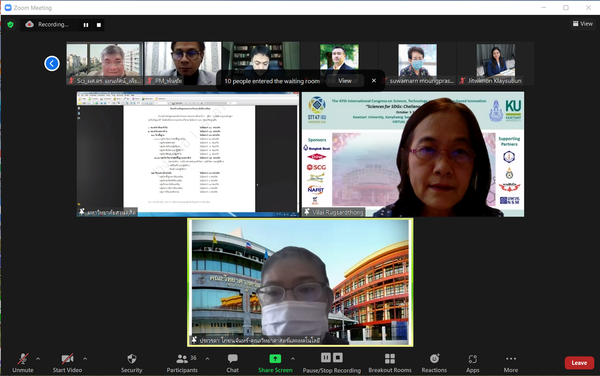This screenshot has height=376, width=600.
Task: Open the Reactions menu
Action: (x=434, y=363)
